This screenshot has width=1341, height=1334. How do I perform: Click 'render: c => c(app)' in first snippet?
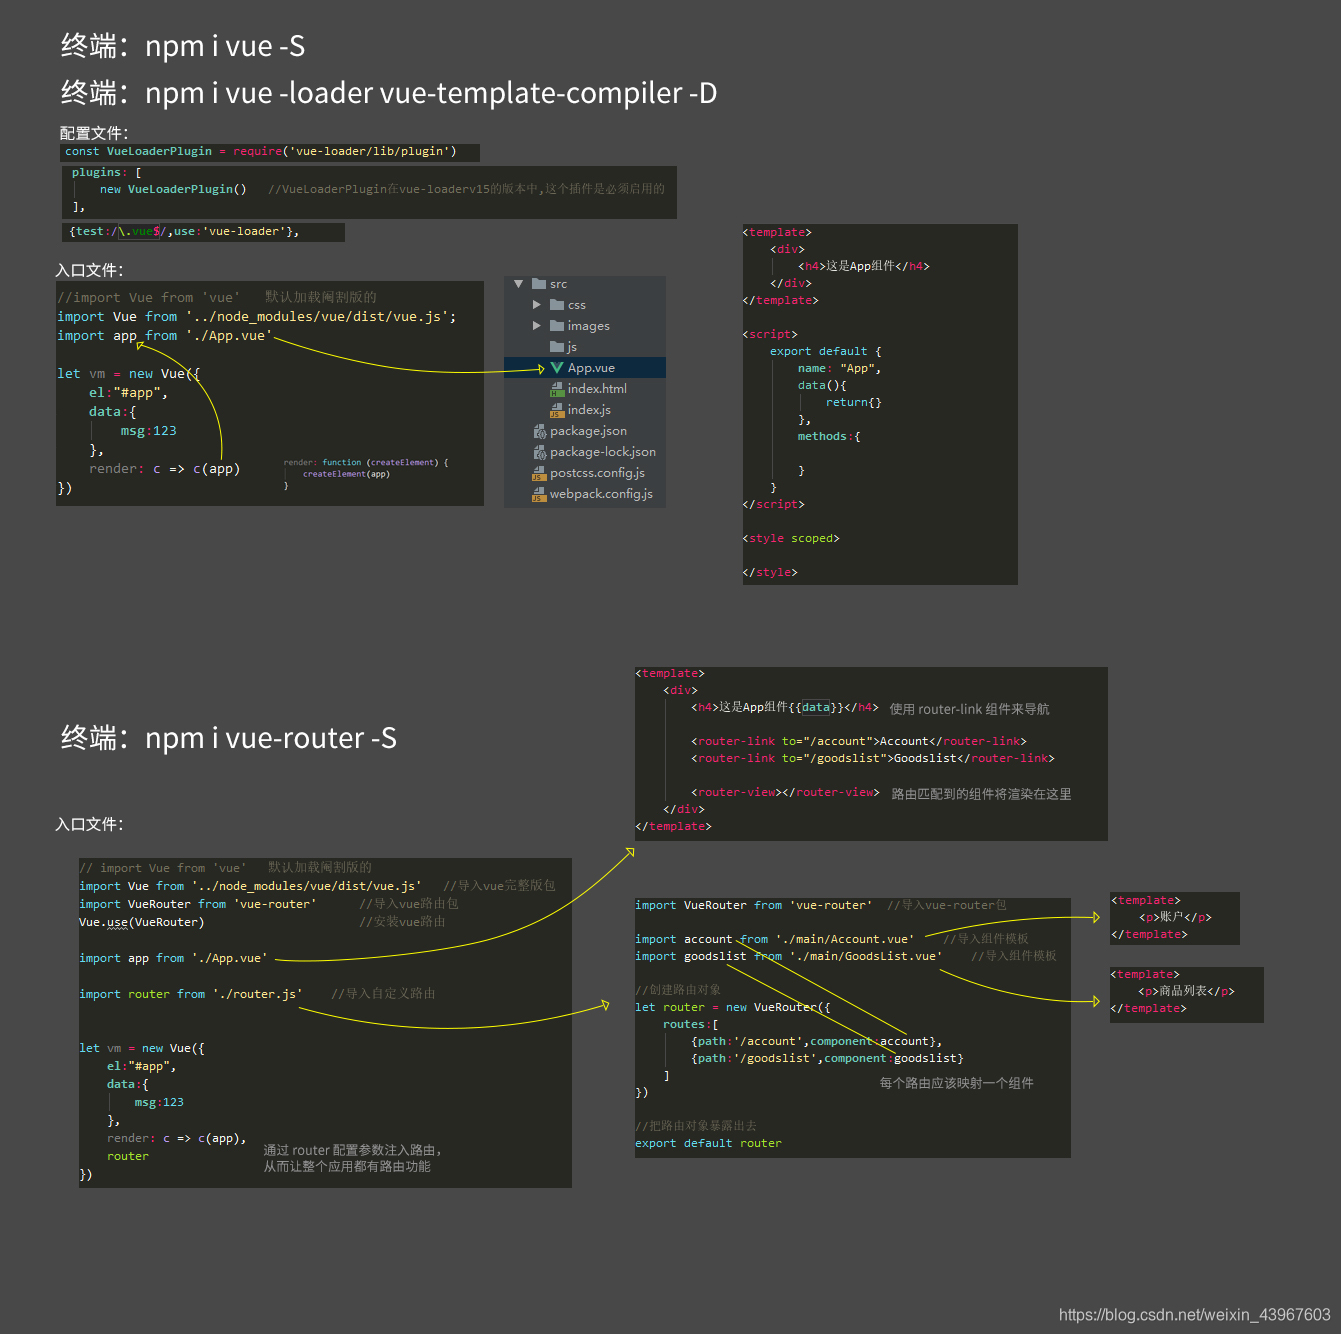tap(165, 469)
